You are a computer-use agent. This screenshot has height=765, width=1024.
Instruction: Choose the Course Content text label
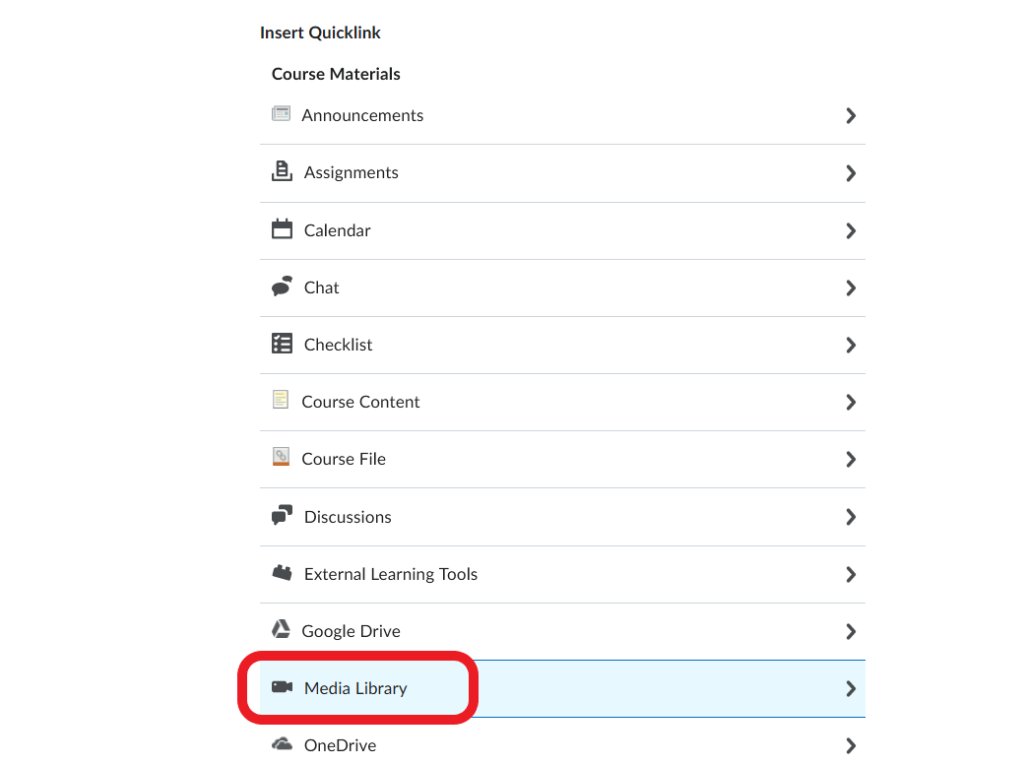click(x=360, y=402)
